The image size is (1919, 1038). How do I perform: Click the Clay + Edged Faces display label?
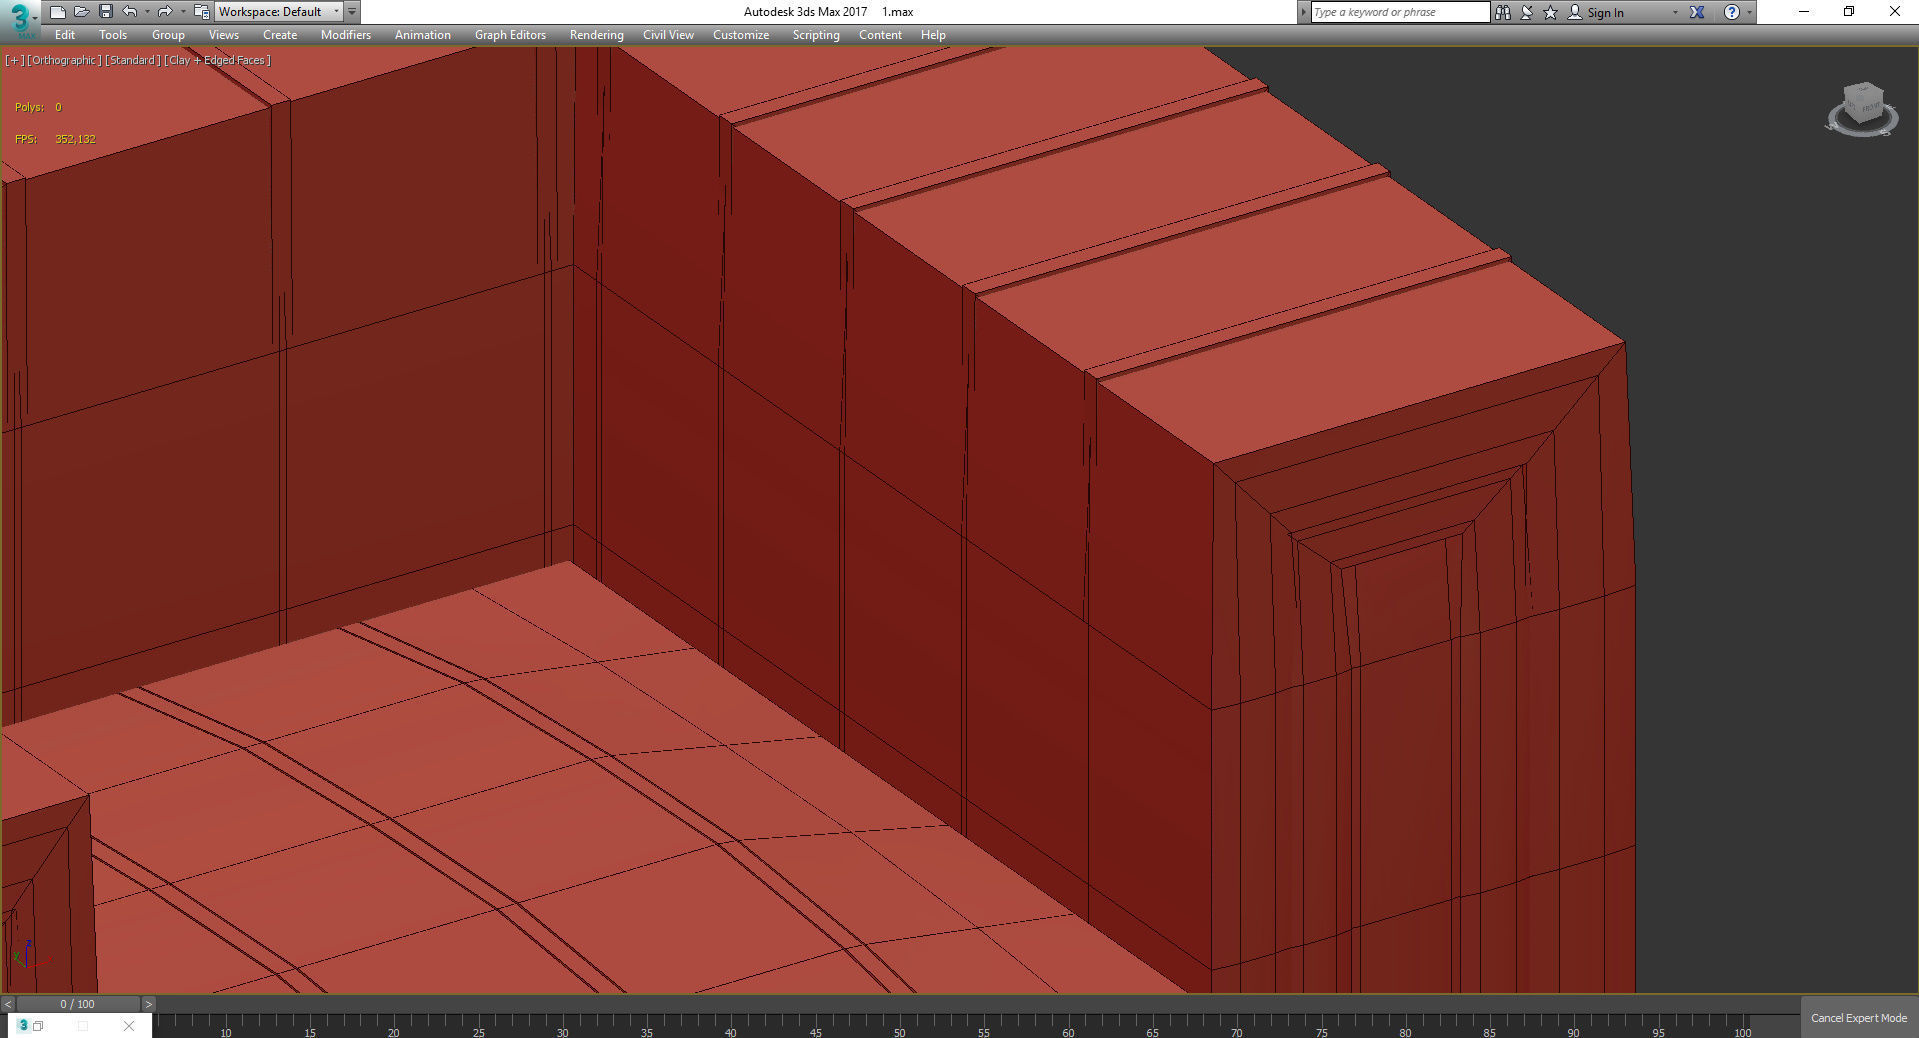217,60
